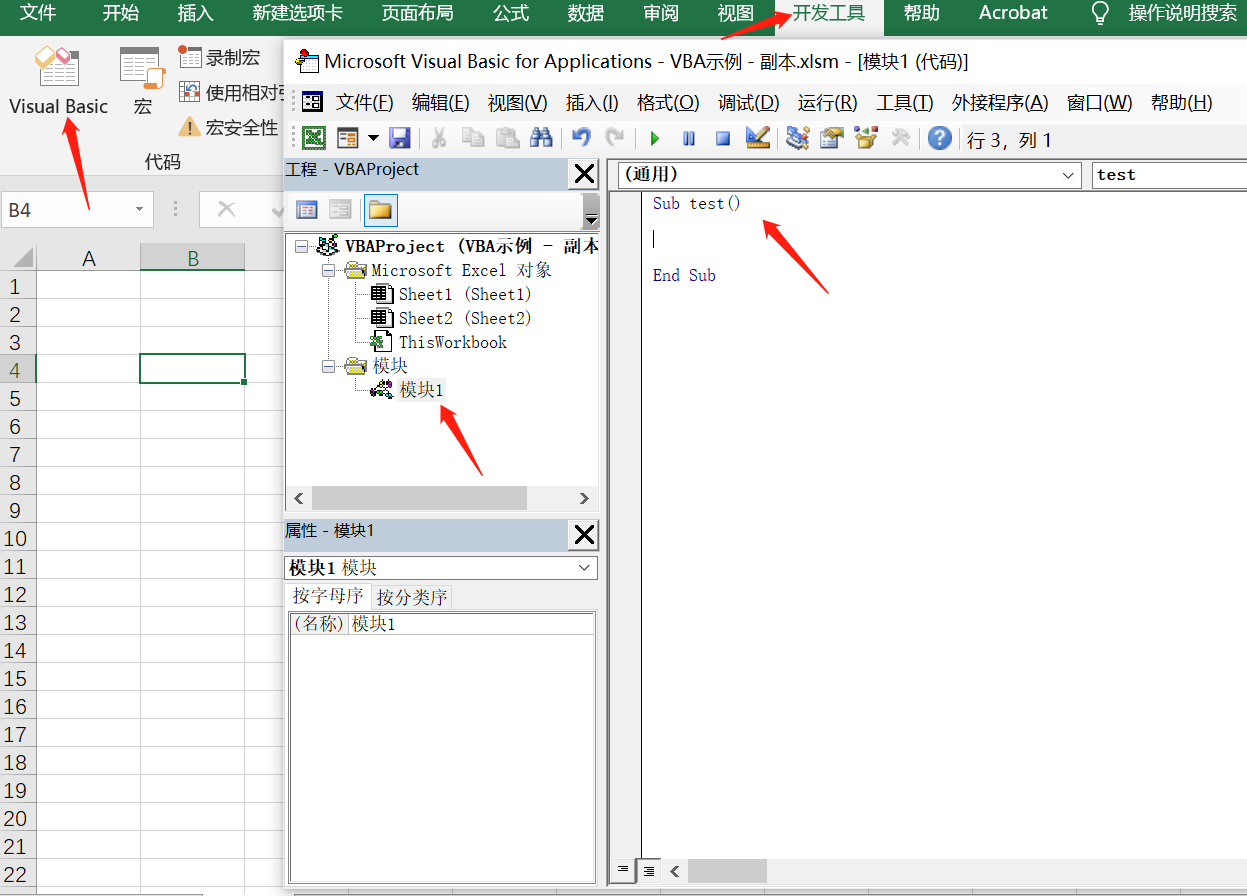
Task: Select the 按分类序 properties tab
Action: [412, 598]
